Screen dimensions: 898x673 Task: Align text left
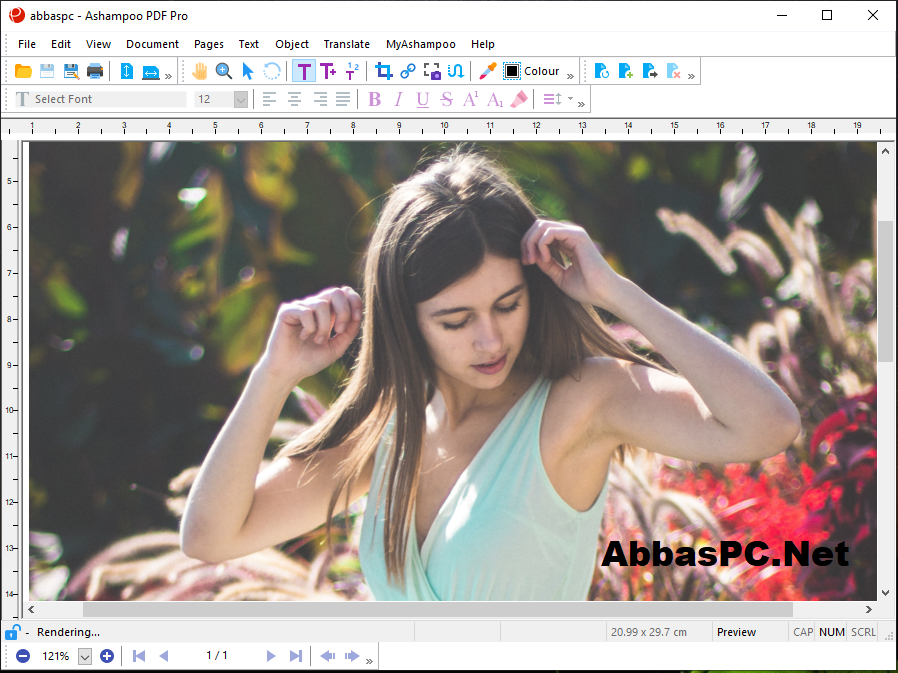click(269, 99)
